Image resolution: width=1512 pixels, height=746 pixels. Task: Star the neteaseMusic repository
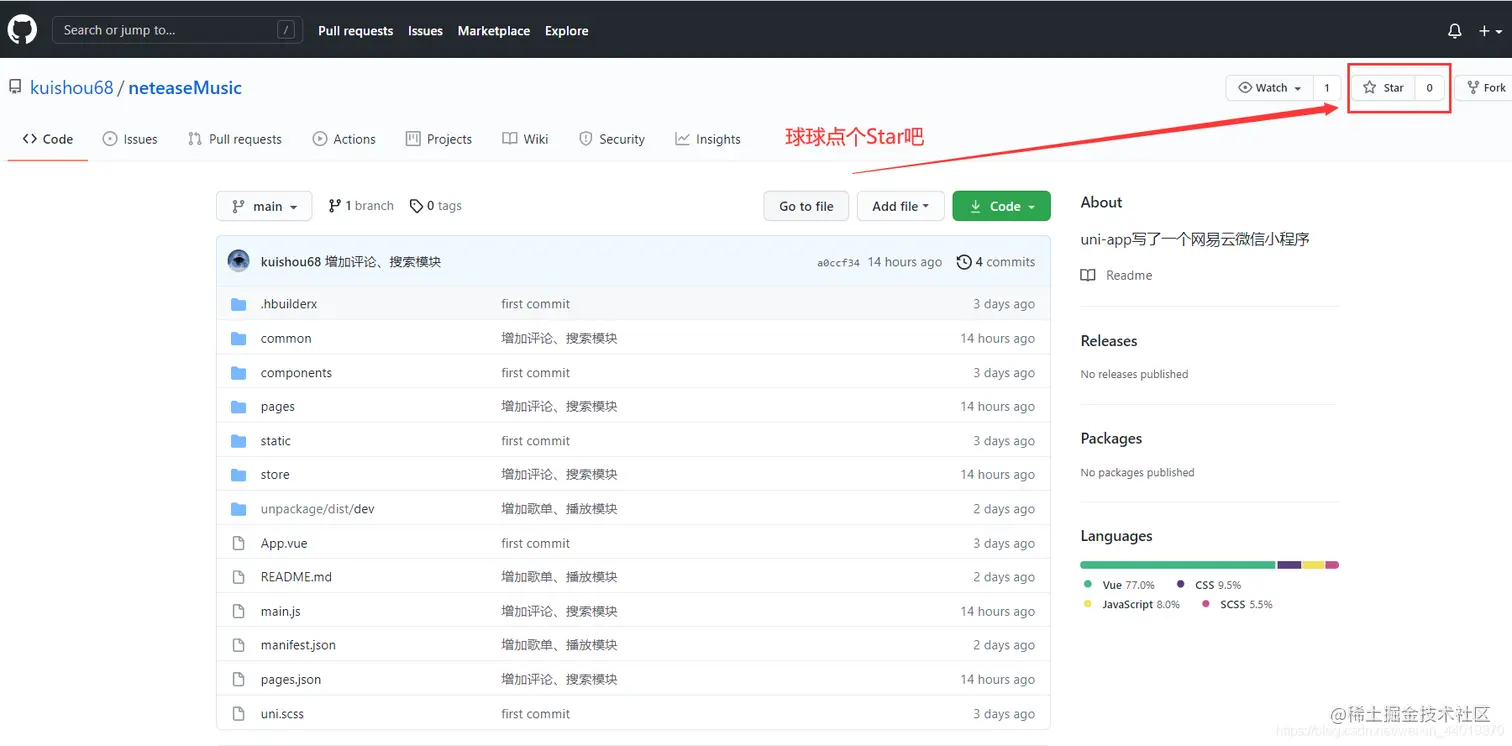click(1383, 88)
